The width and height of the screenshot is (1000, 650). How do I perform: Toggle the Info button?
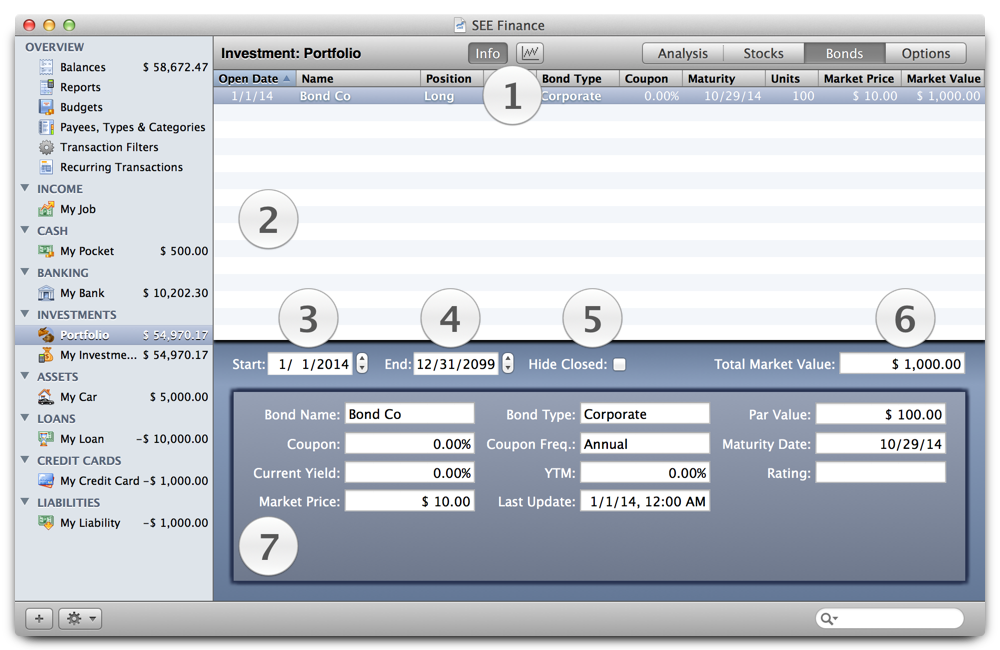487,53
